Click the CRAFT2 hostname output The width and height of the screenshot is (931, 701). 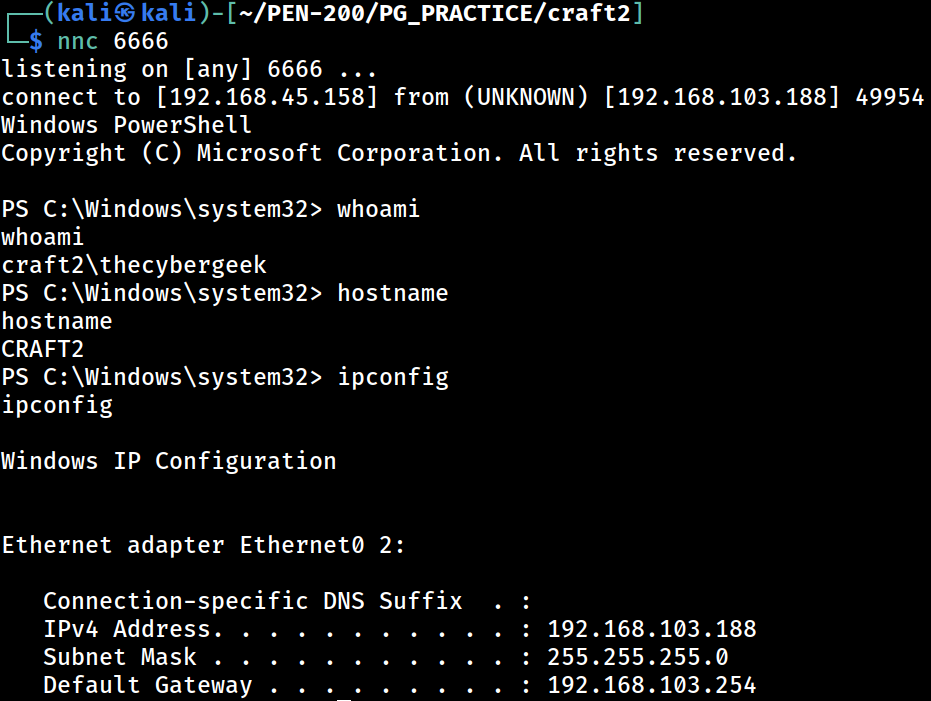point(43,349)
